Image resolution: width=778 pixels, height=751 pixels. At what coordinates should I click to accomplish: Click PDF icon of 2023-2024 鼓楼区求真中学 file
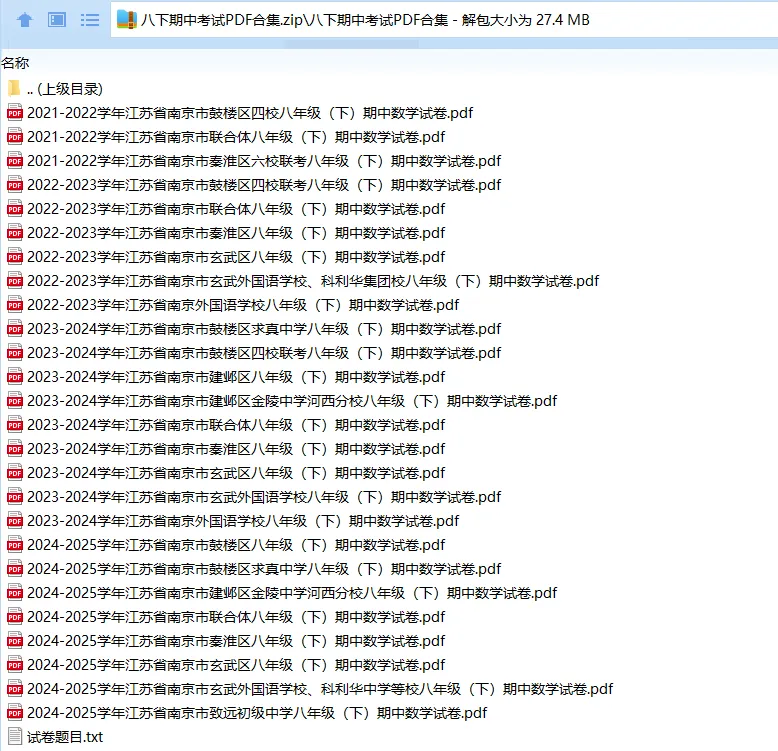tap(15, 328)
